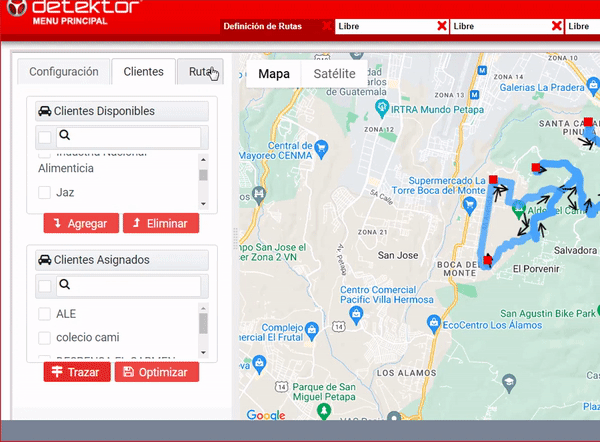This screenshot has width=600, height=442.
Task: Select the Definición de Rutas tab
Action: click(263, 26)
